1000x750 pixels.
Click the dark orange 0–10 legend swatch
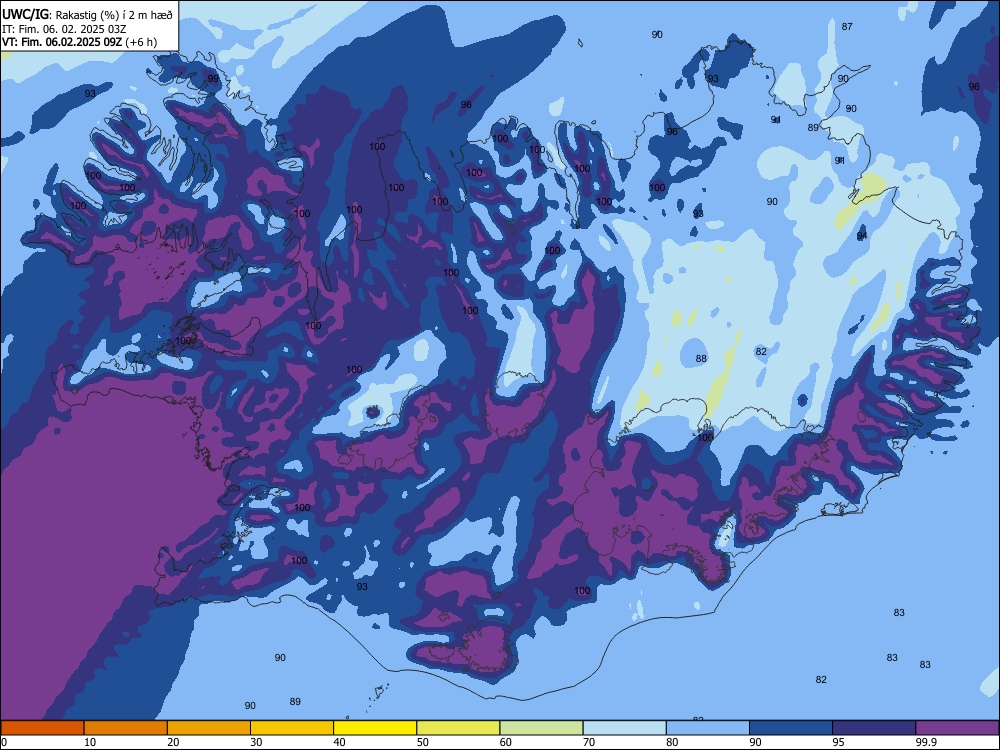(x=42, y=728)
